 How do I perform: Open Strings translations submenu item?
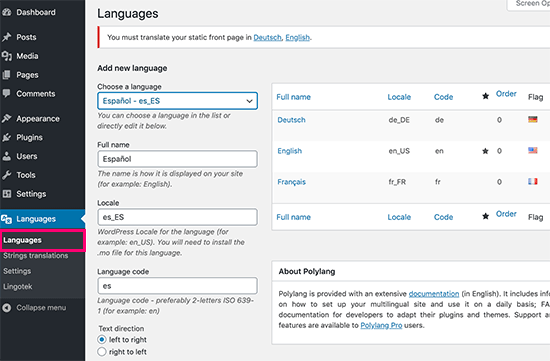tap(36, 256)
